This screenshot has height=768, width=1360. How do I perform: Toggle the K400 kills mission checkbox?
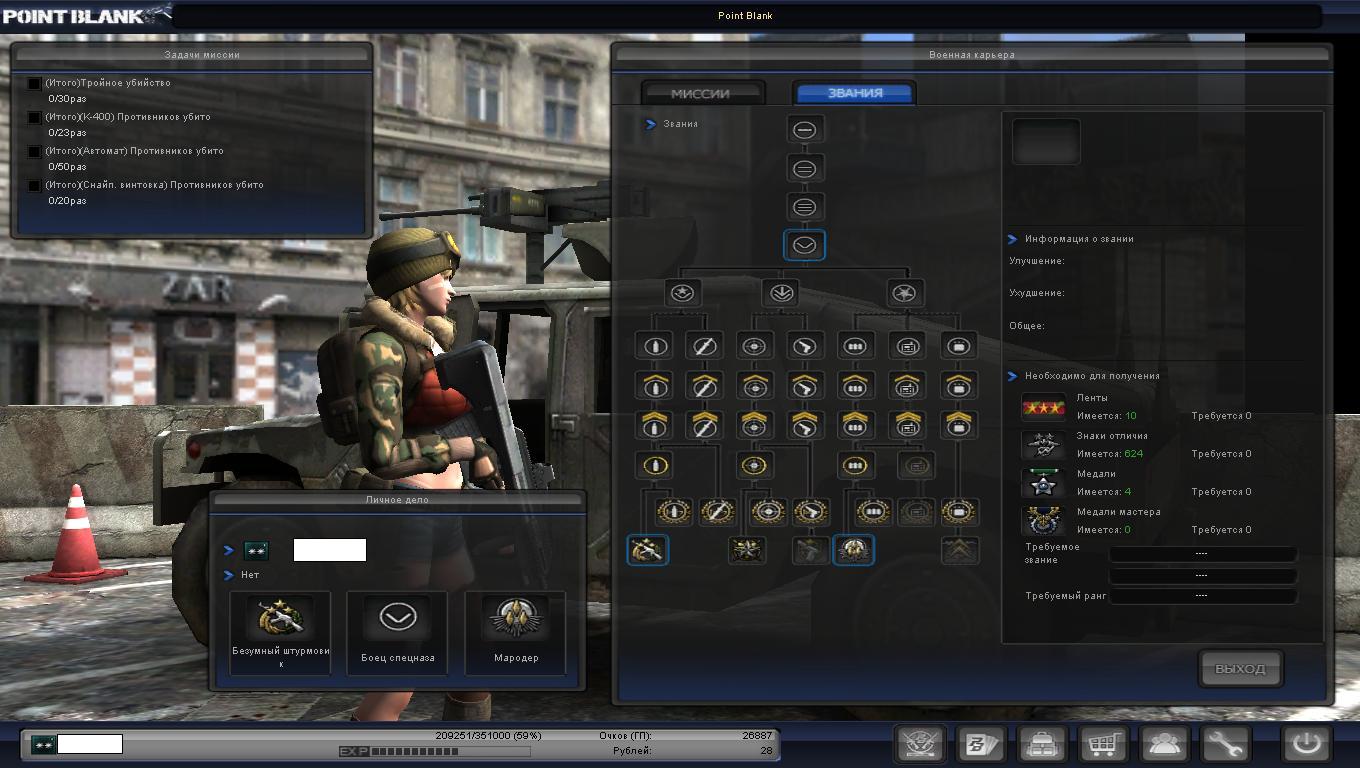pyautogui.click(x=35, y=118)
